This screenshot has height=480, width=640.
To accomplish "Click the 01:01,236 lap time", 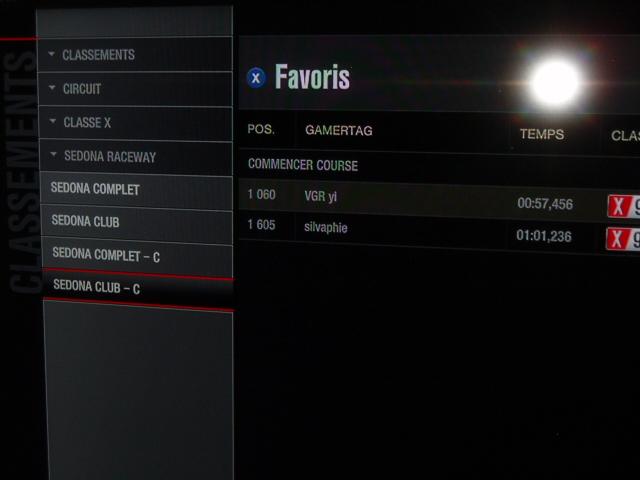I will [544, 236].
